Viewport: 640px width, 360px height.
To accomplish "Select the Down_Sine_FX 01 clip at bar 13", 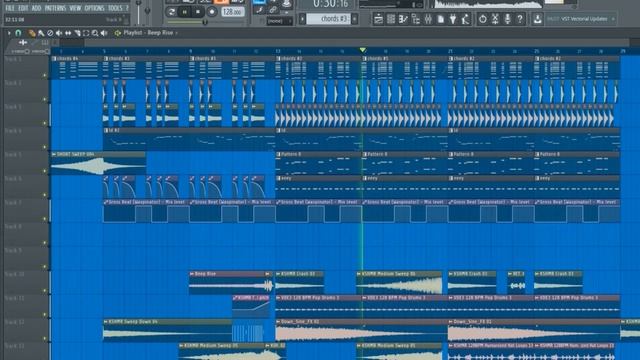I will [361, 331].
